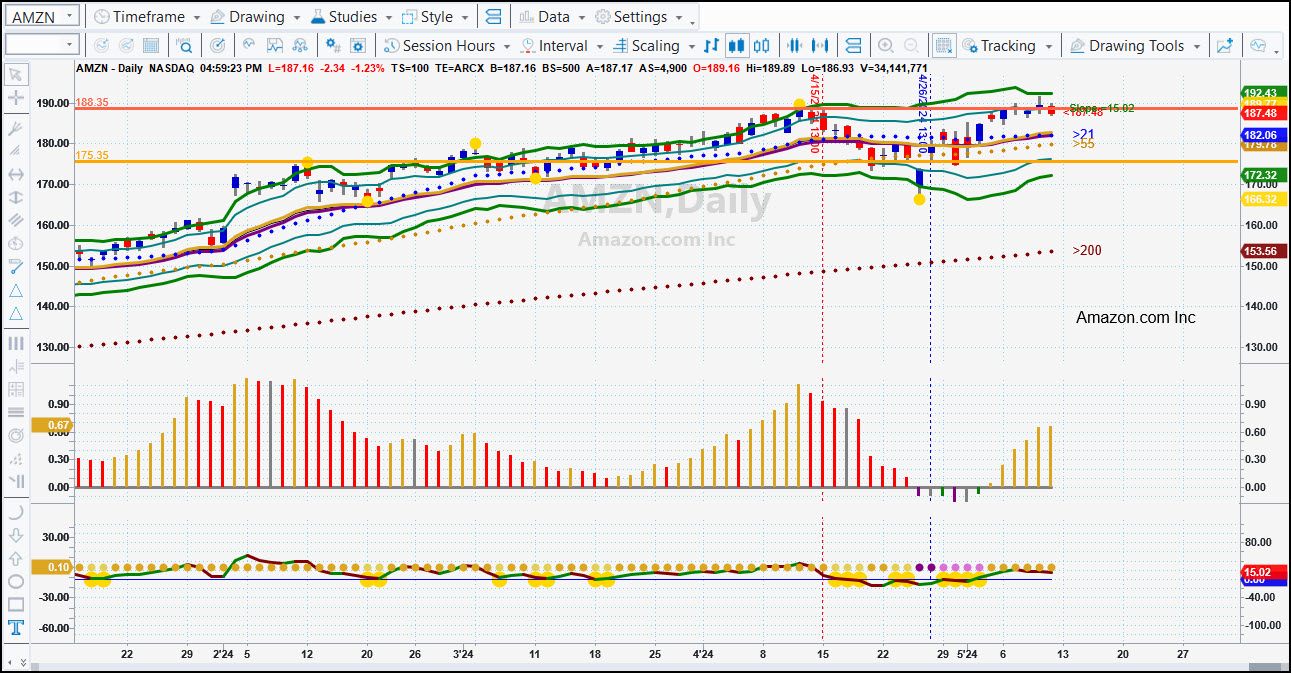The width and height of the screenshot is (1291, 673).
Task: Expand the Data dropdown arrow
Action: (x=581, y=18)
